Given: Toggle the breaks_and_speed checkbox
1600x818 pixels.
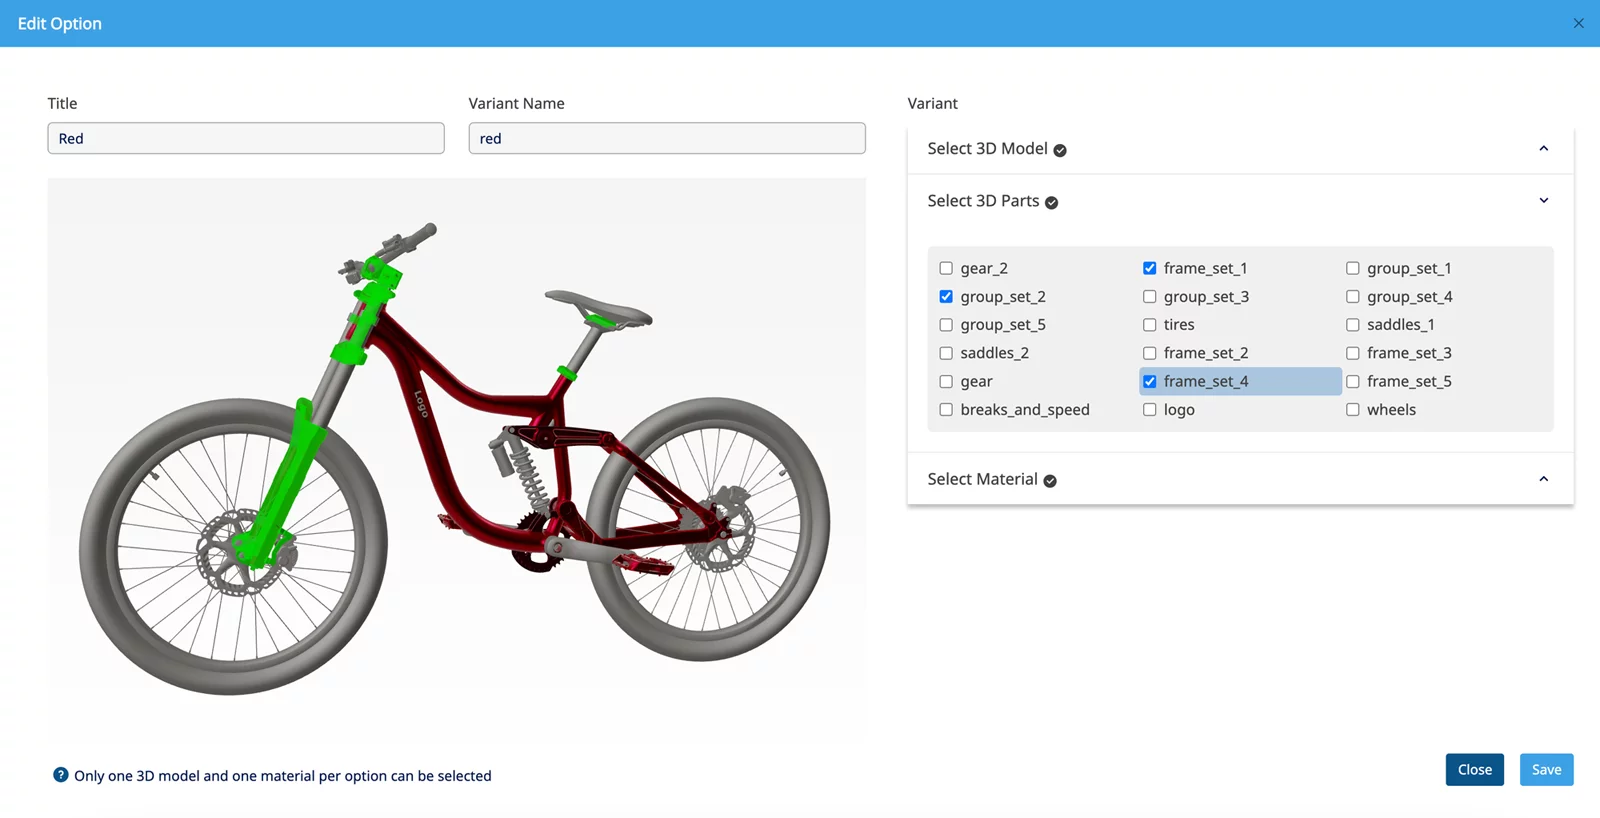Looking at the screenshot, I should point(946,410).
